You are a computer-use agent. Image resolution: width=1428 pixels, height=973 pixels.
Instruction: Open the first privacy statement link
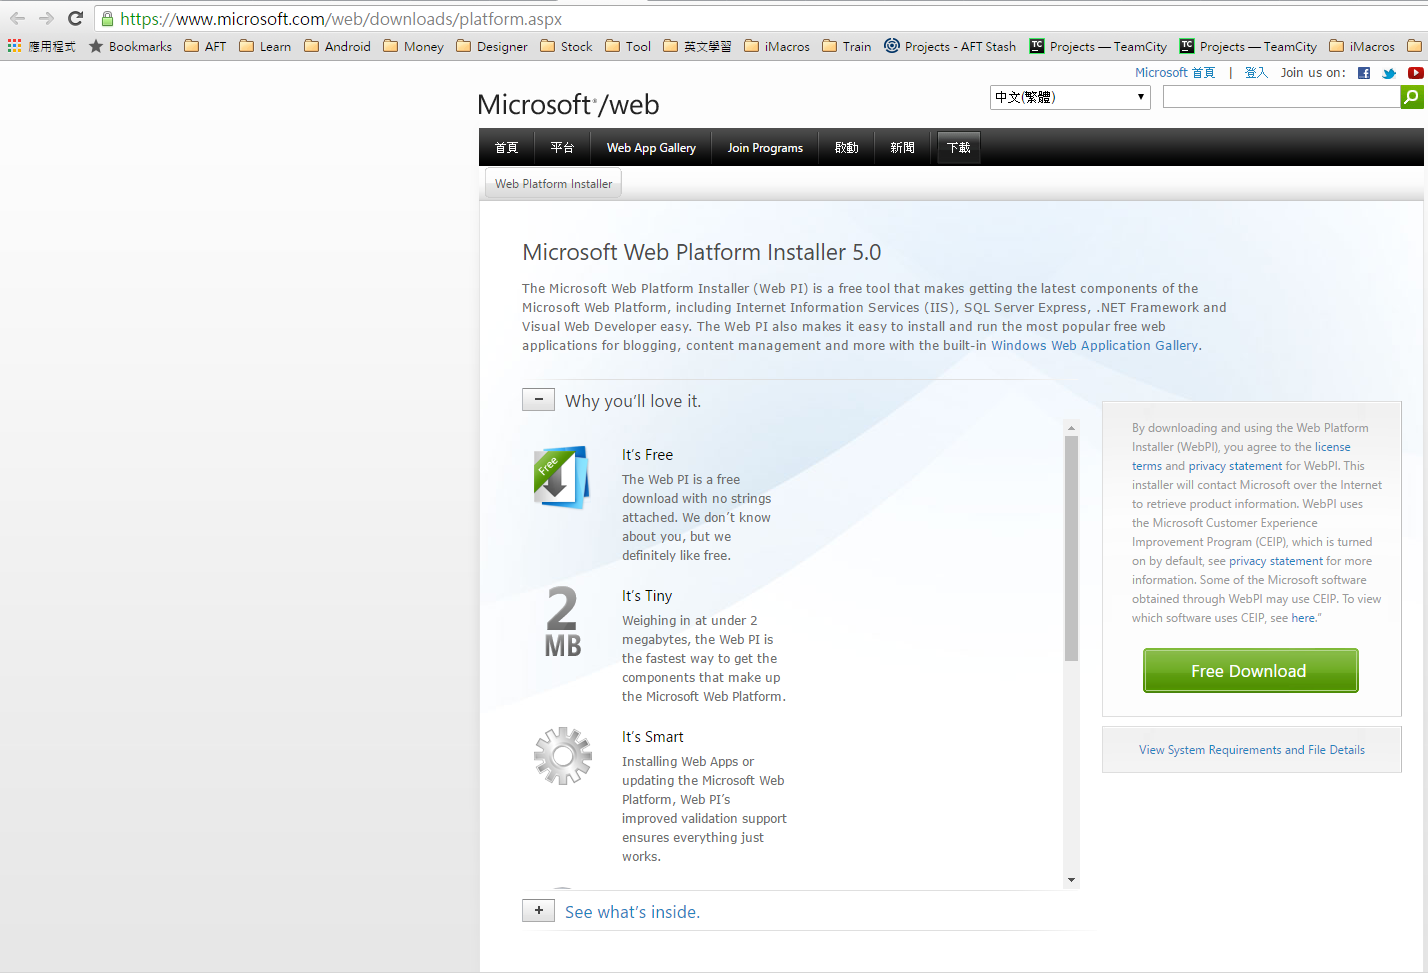[x=1235, y=466]
